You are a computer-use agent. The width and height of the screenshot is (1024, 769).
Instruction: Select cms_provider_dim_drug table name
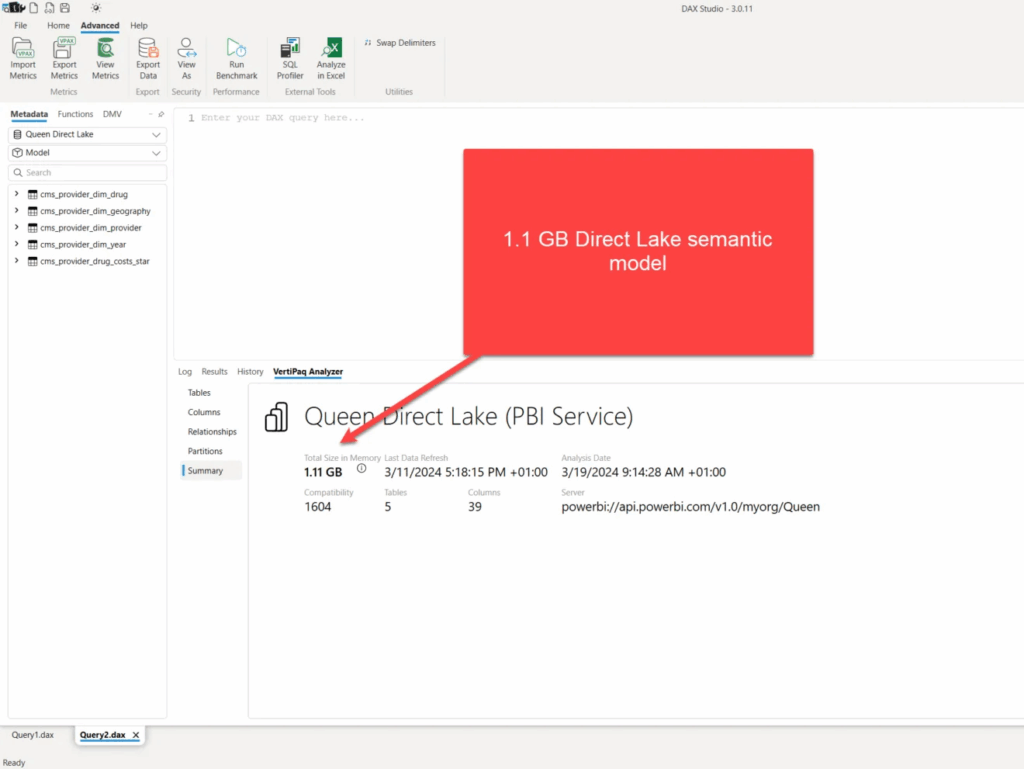(84, 195)
